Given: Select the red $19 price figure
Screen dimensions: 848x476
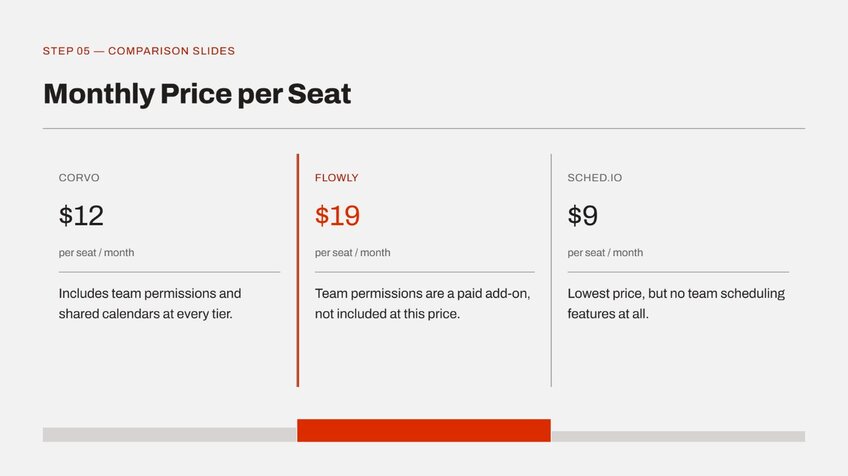Looking at the screenshot, I should click(x=337, y=215).
